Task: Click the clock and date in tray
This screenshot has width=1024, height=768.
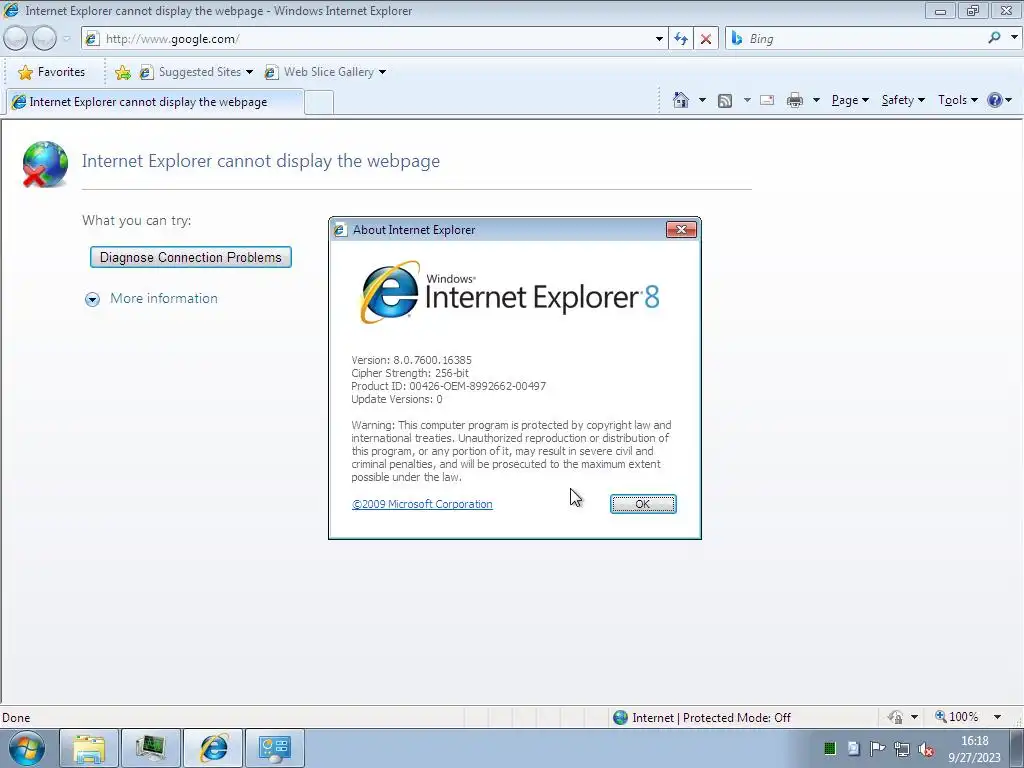Action: 974,749
